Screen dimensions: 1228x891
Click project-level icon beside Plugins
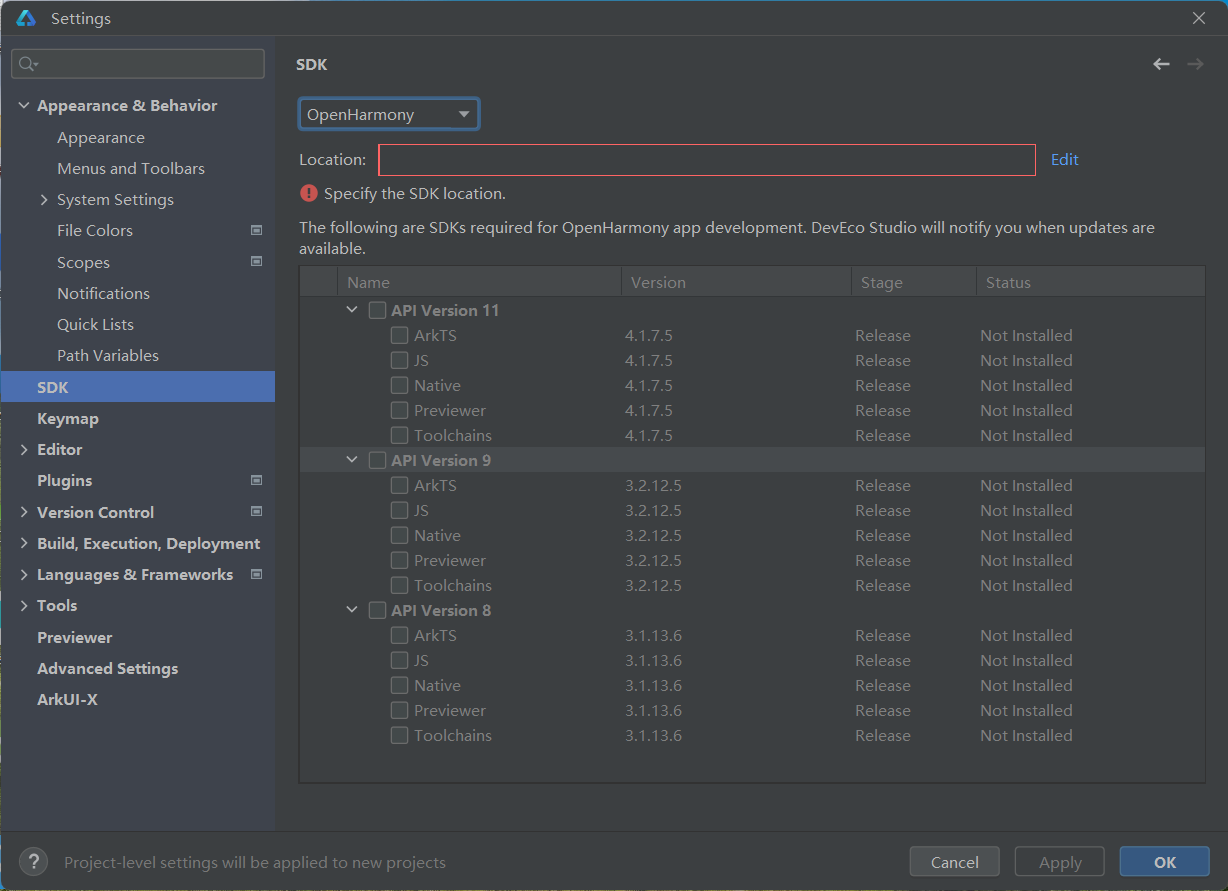[256, 481]
